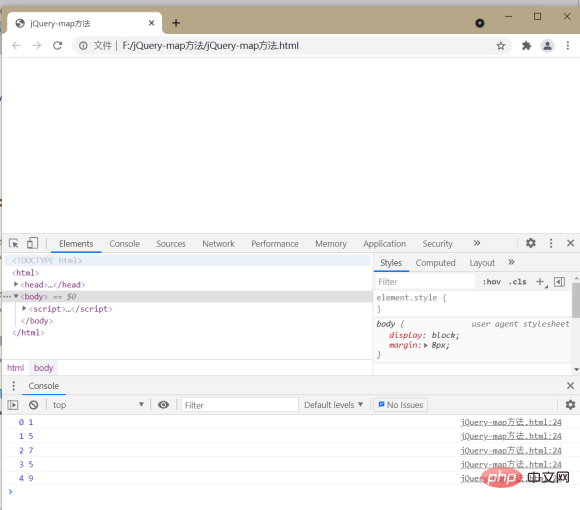Show more Styles pane tabs chevron
The image size is (580, 510).
click(x=511, y=262)
